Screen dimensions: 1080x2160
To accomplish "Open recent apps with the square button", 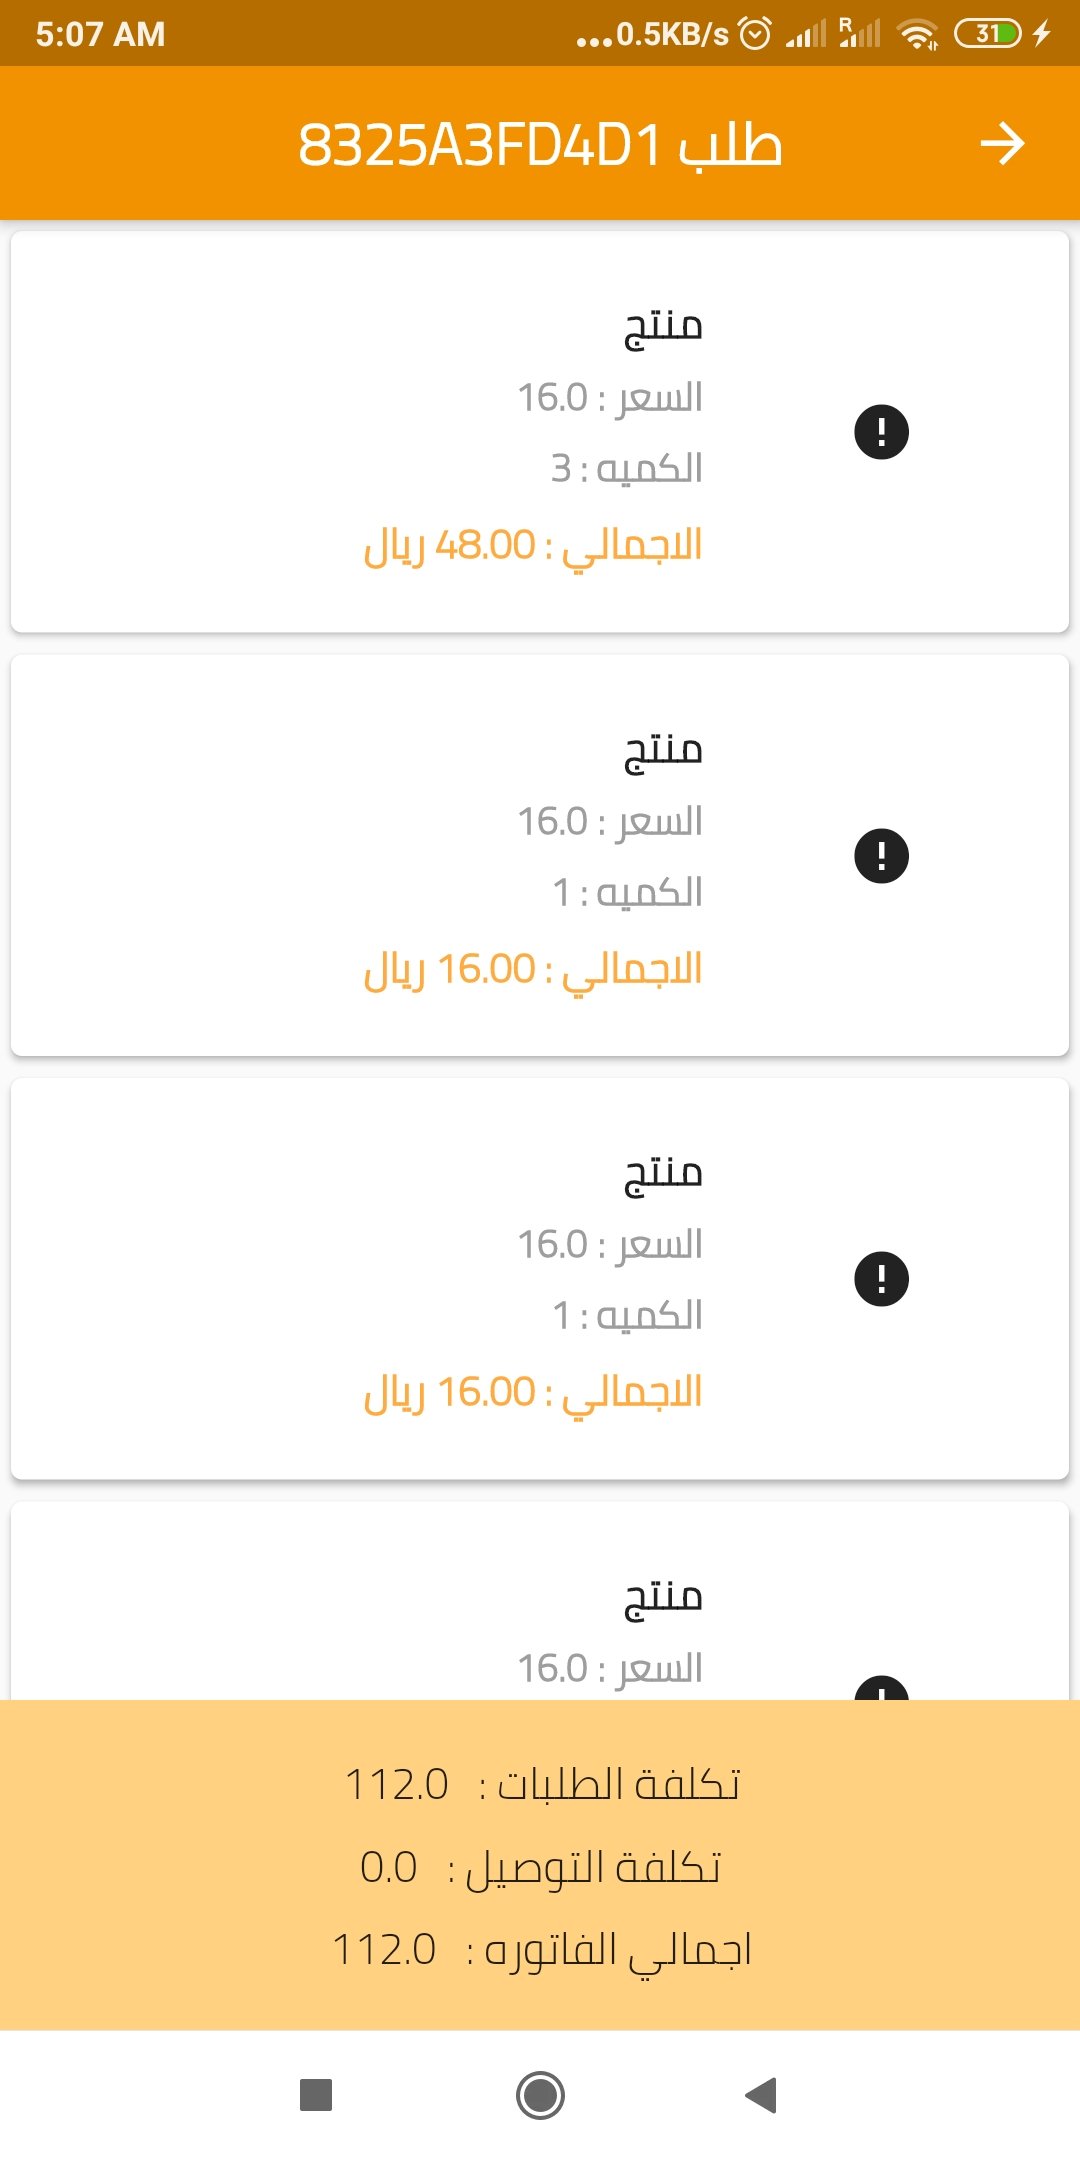I will (x=316, y=2094).
